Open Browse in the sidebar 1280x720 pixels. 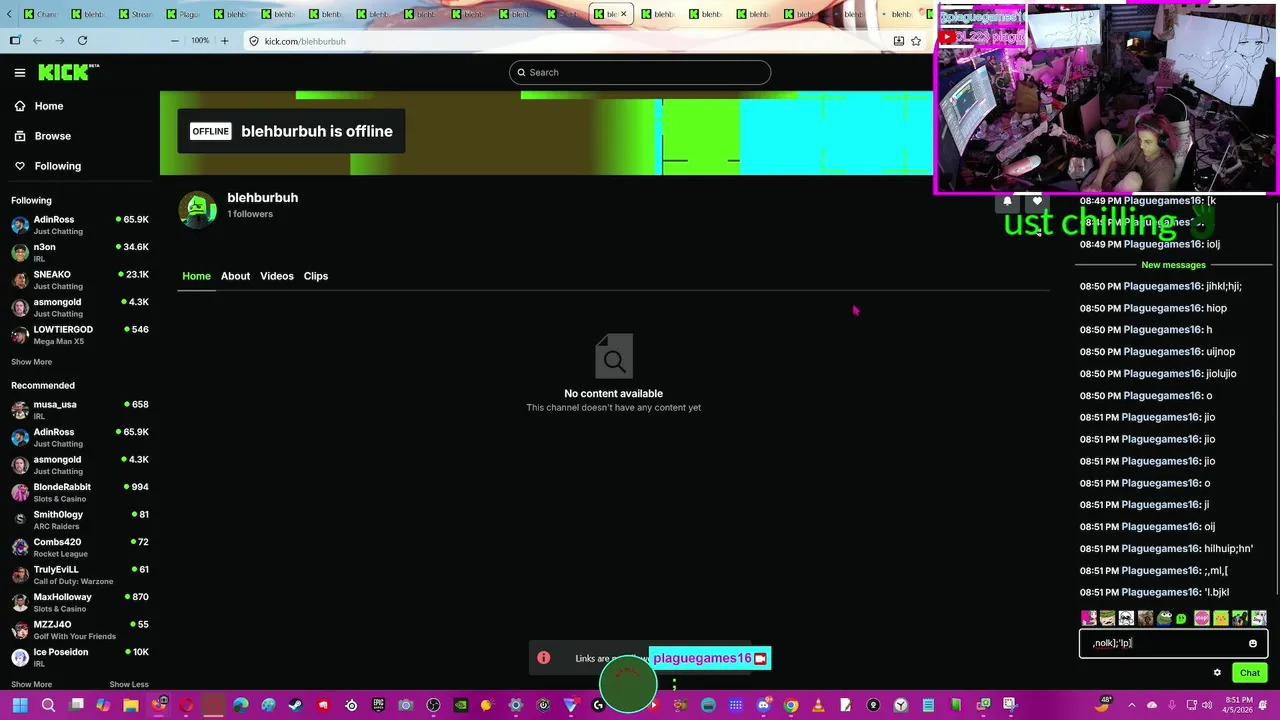(52, 136)
